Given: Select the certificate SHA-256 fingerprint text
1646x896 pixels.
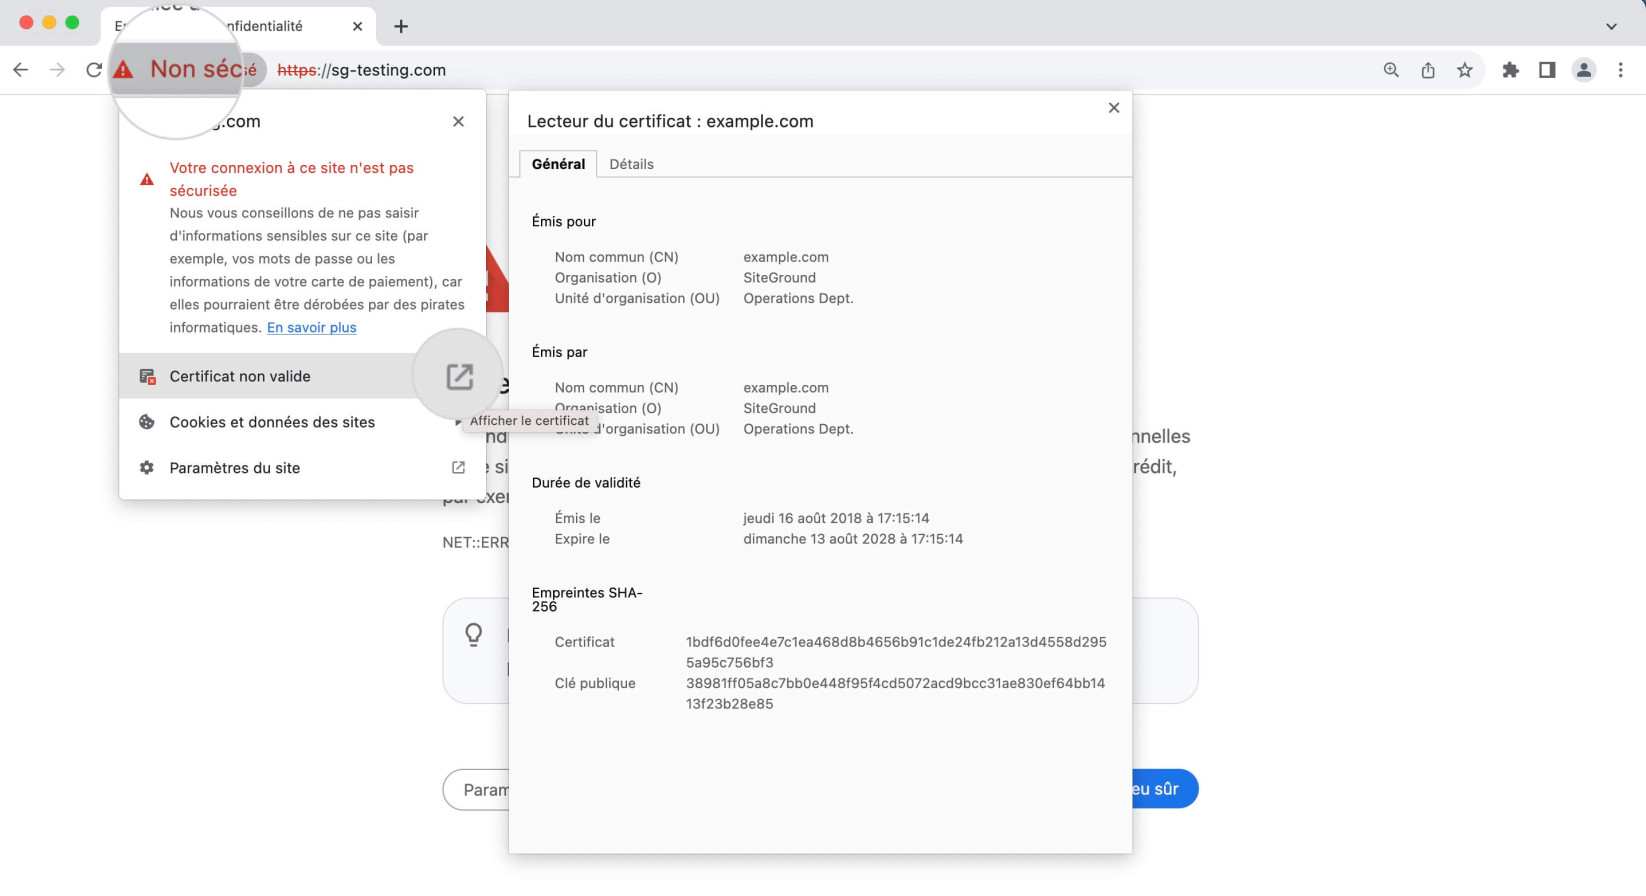Looking at the screenshot, I should coord(896,652).
